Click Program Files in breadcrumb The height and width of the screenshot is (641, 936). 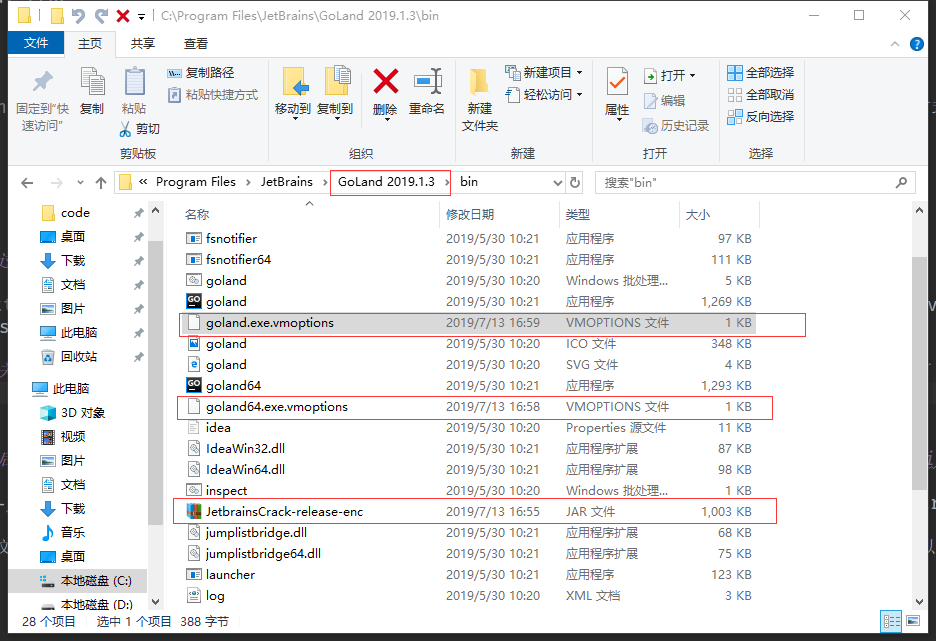195,182
